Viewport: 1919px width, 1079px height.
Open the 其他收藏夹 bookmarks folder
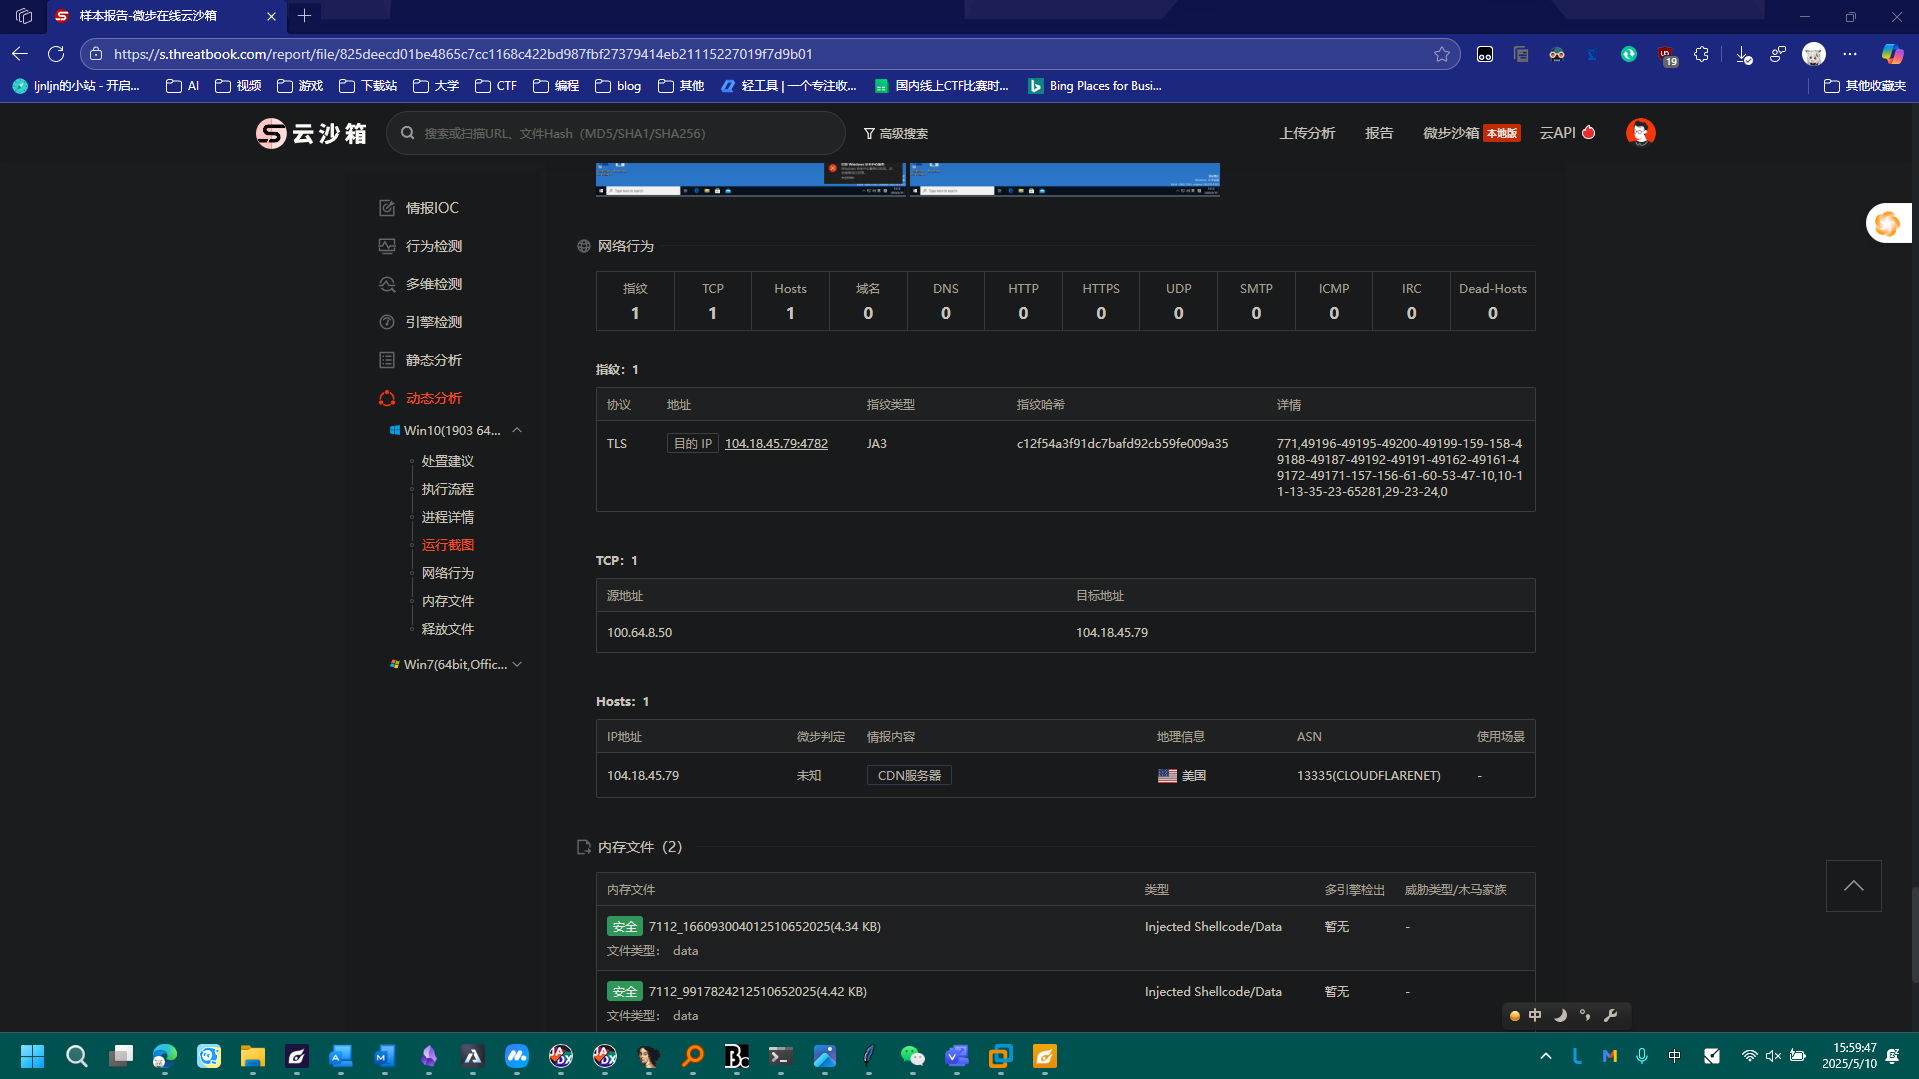pos(1865,86)
